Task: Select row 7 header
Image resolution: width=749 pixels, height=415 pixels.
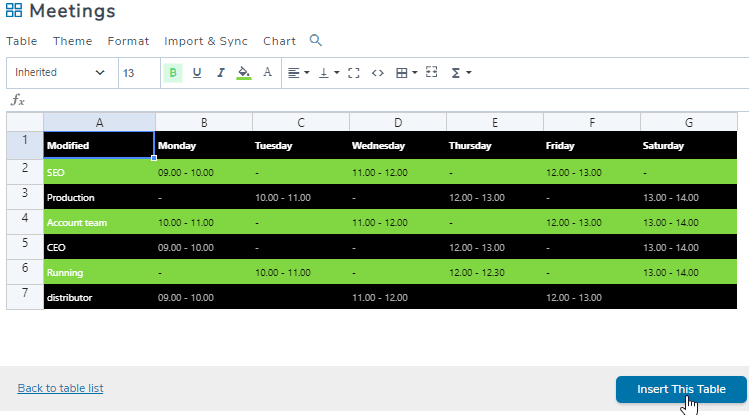Action: tap(25, 297)
